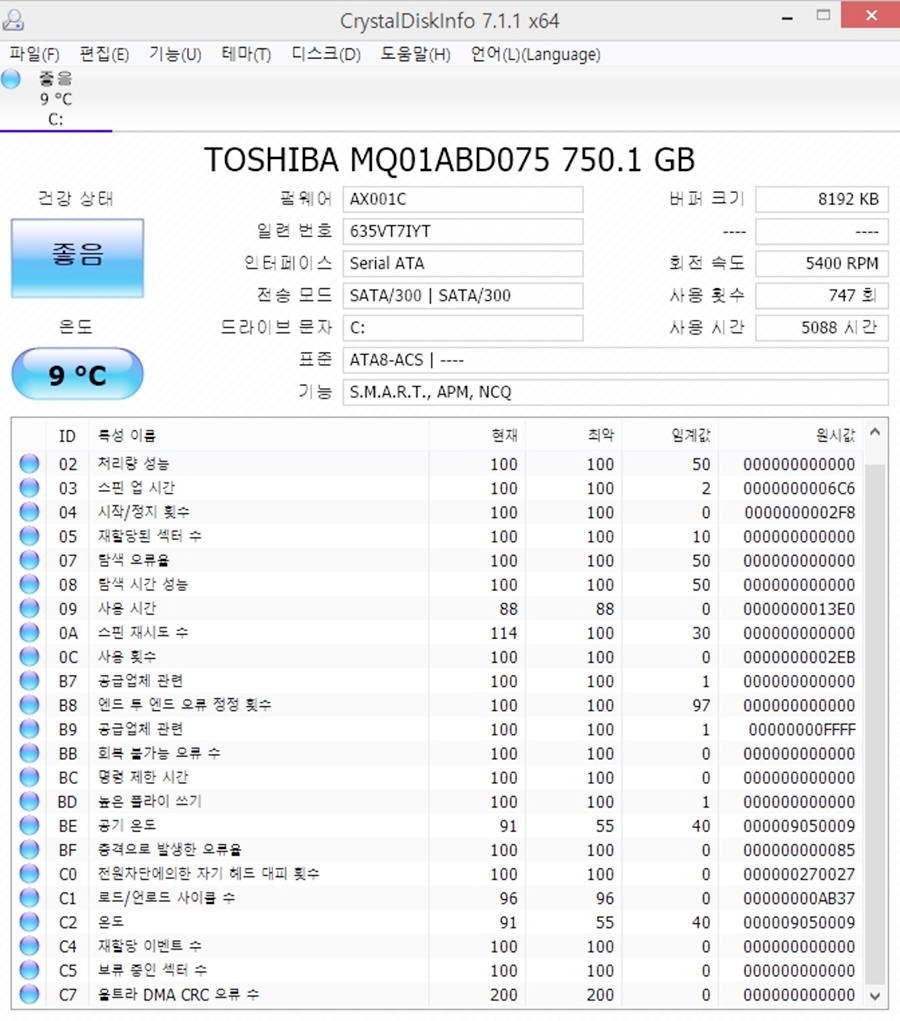This screenshot has height=1021, width=900.
Task: Click the serial number field 635VT7IYT
Action: point(462,231)
